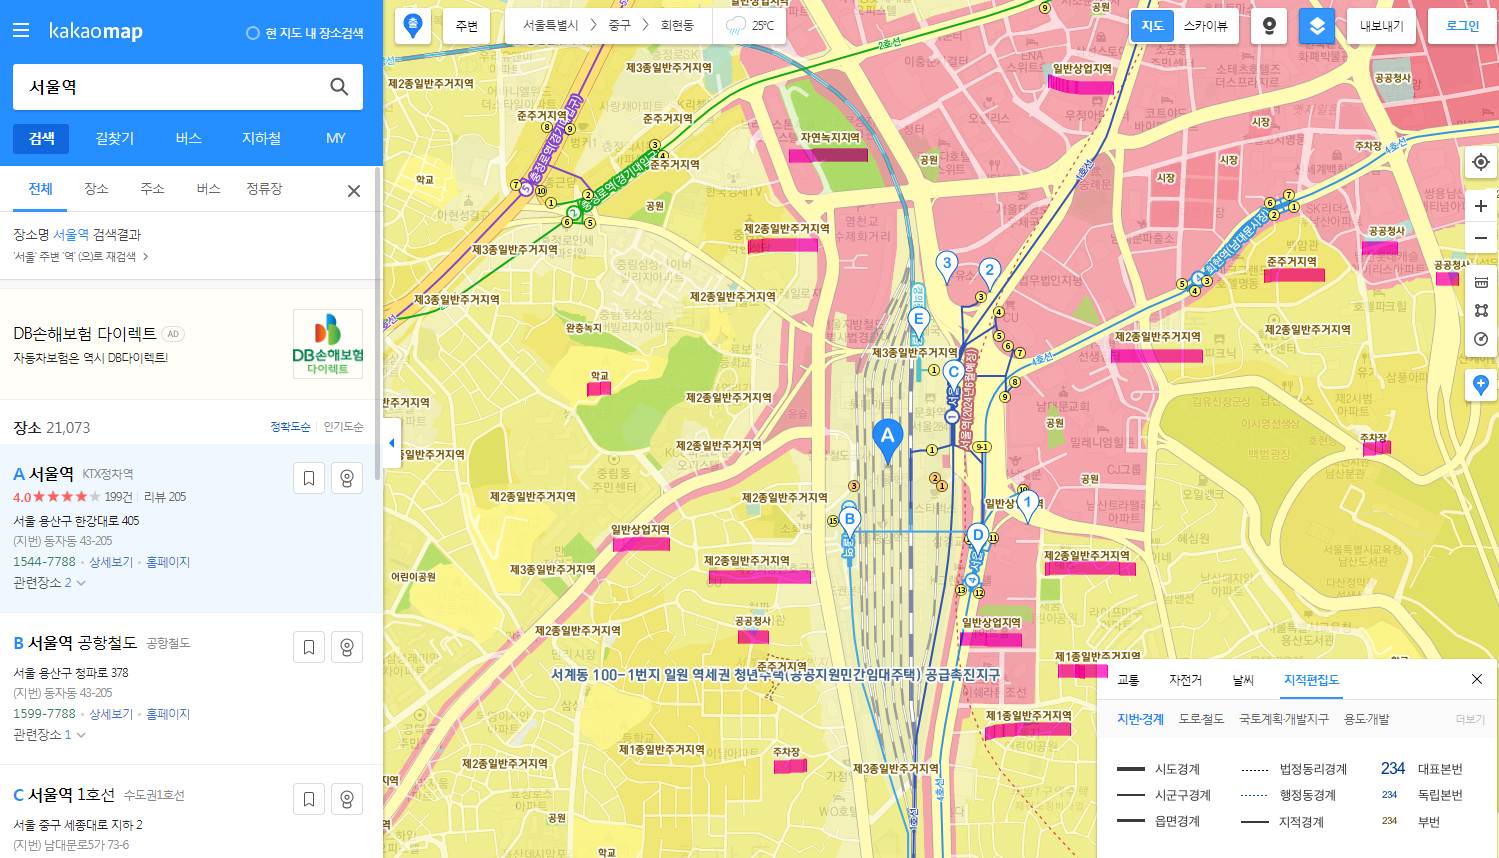Viewport: 1499px width, 858px height.
Task: Click the search magnifier icon
Action: click(339, 87)
